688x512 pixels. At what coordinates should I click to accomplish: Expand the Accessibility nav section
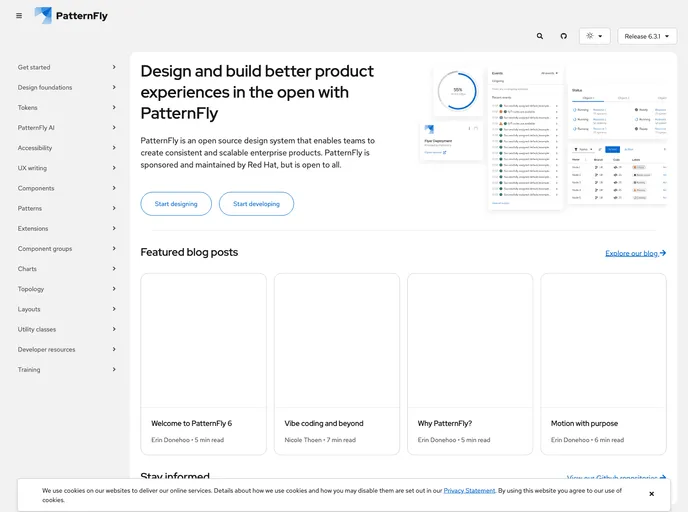(67, 148)
